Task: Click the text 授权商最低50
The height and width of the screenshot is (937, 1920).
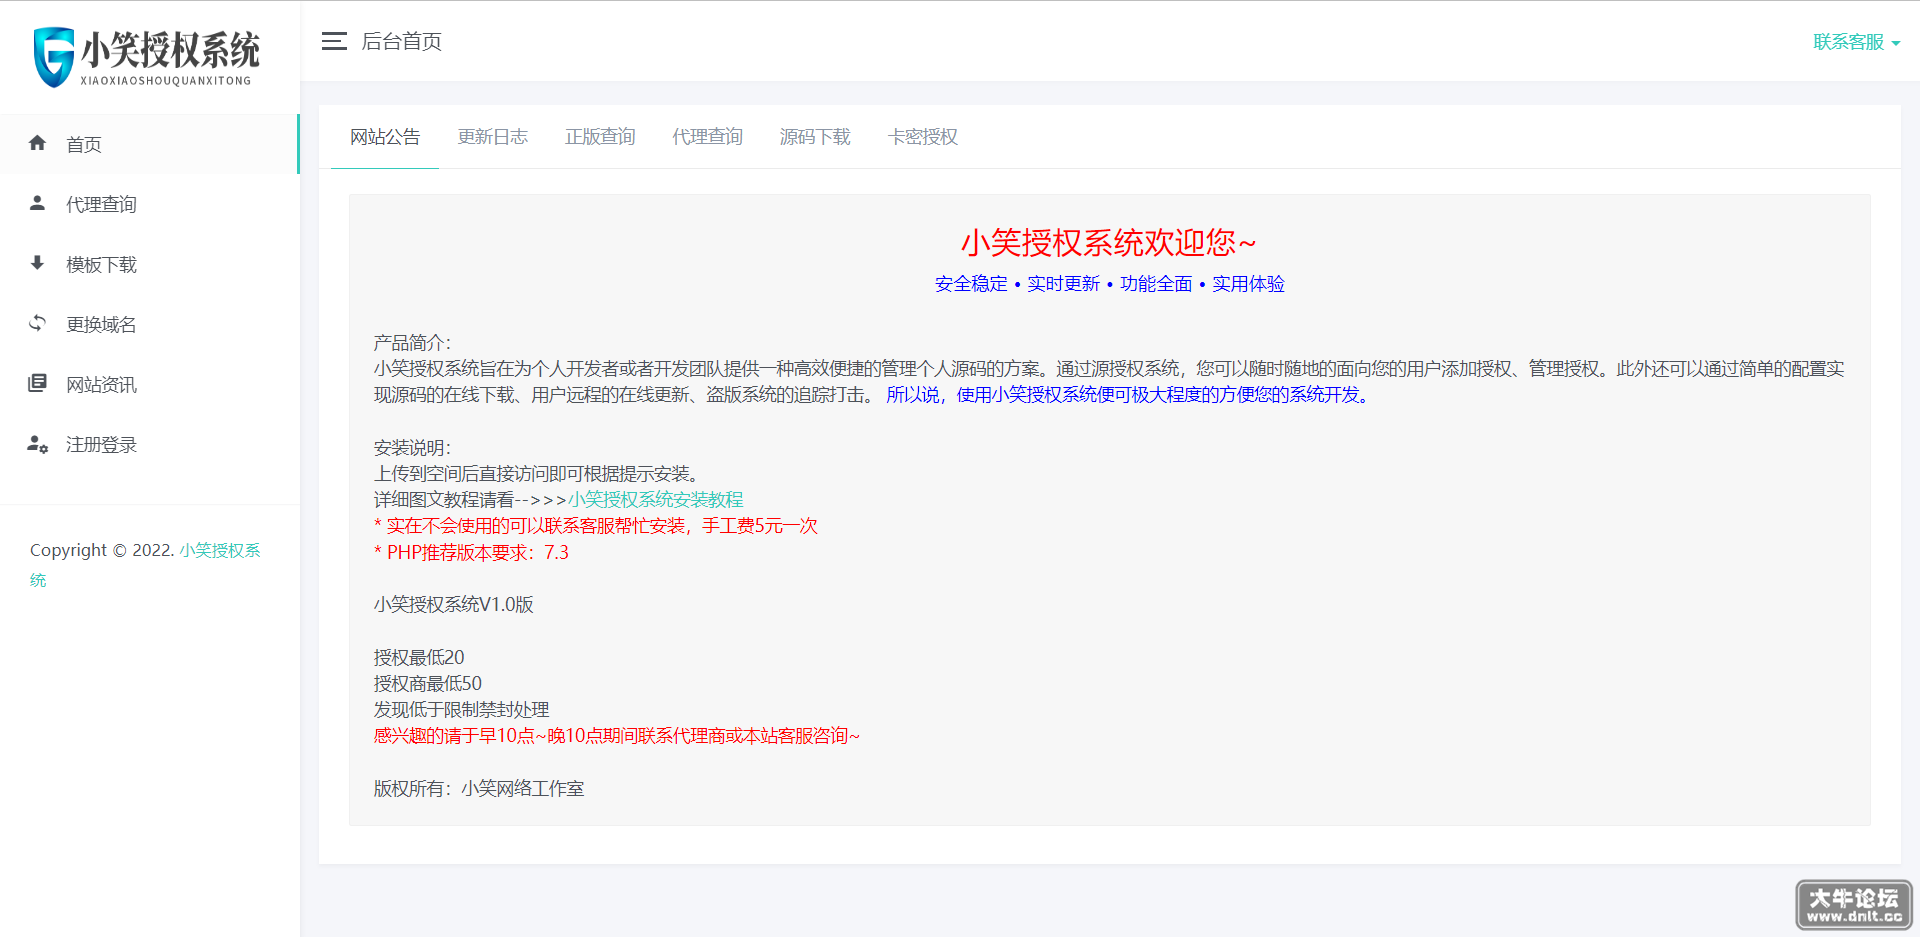Action: coord(428,683)
